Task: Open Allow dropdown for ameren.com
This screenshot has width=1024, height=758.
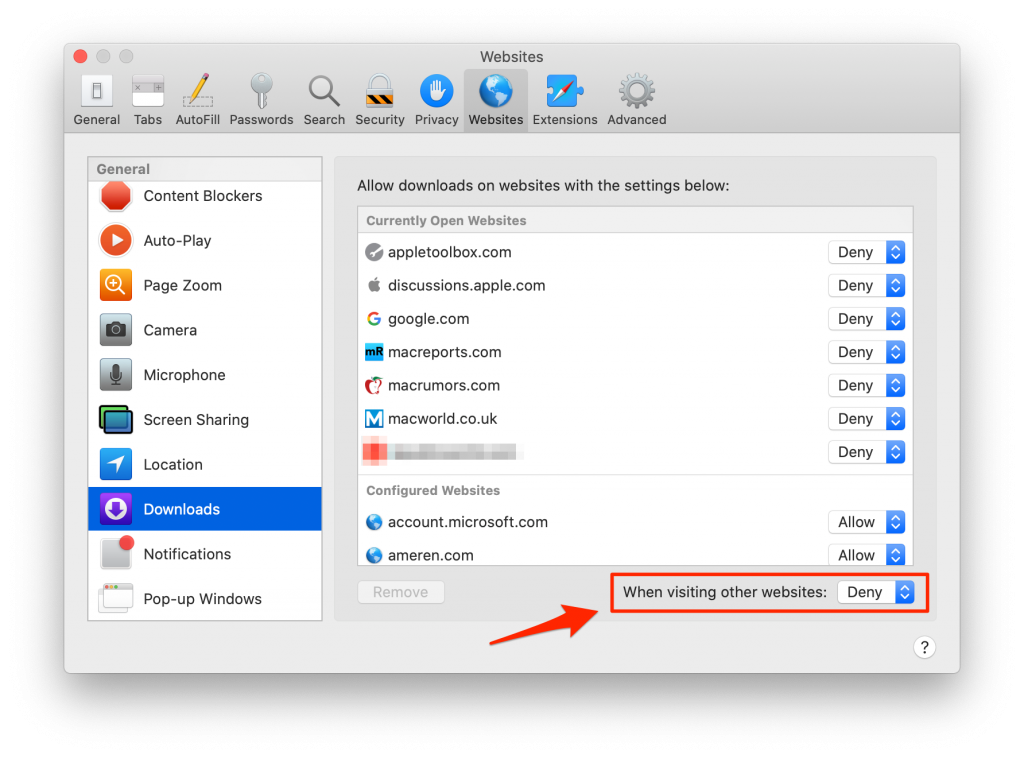Action: 866,554
